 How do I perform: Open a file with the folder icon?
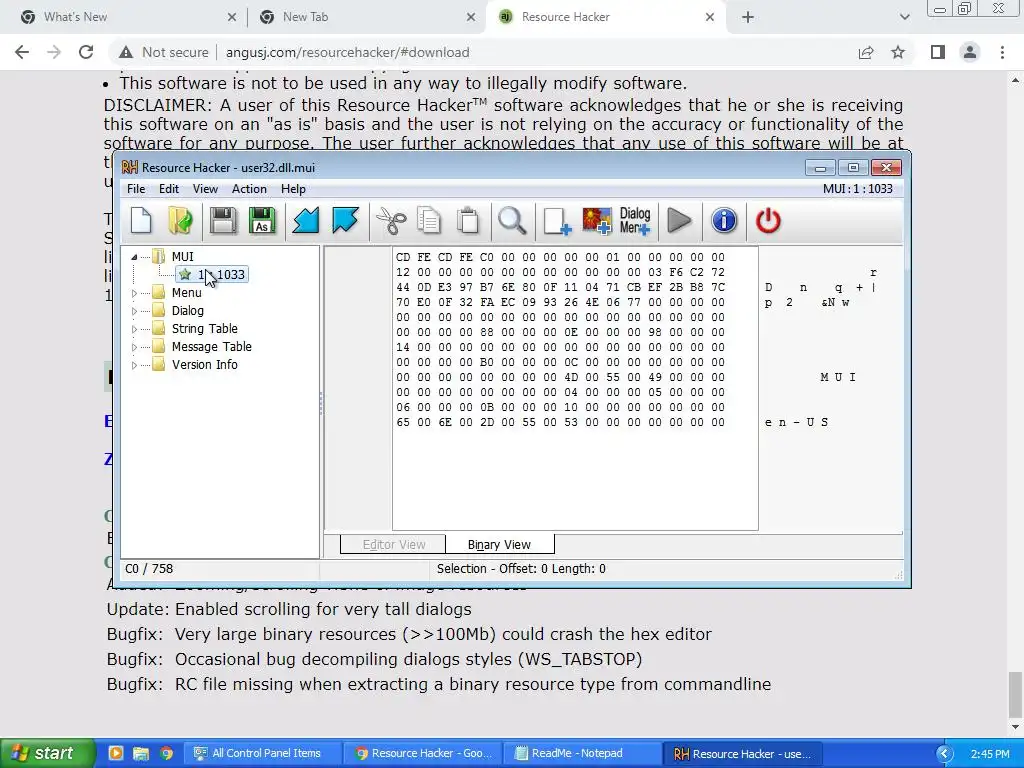tap(180, 221)
